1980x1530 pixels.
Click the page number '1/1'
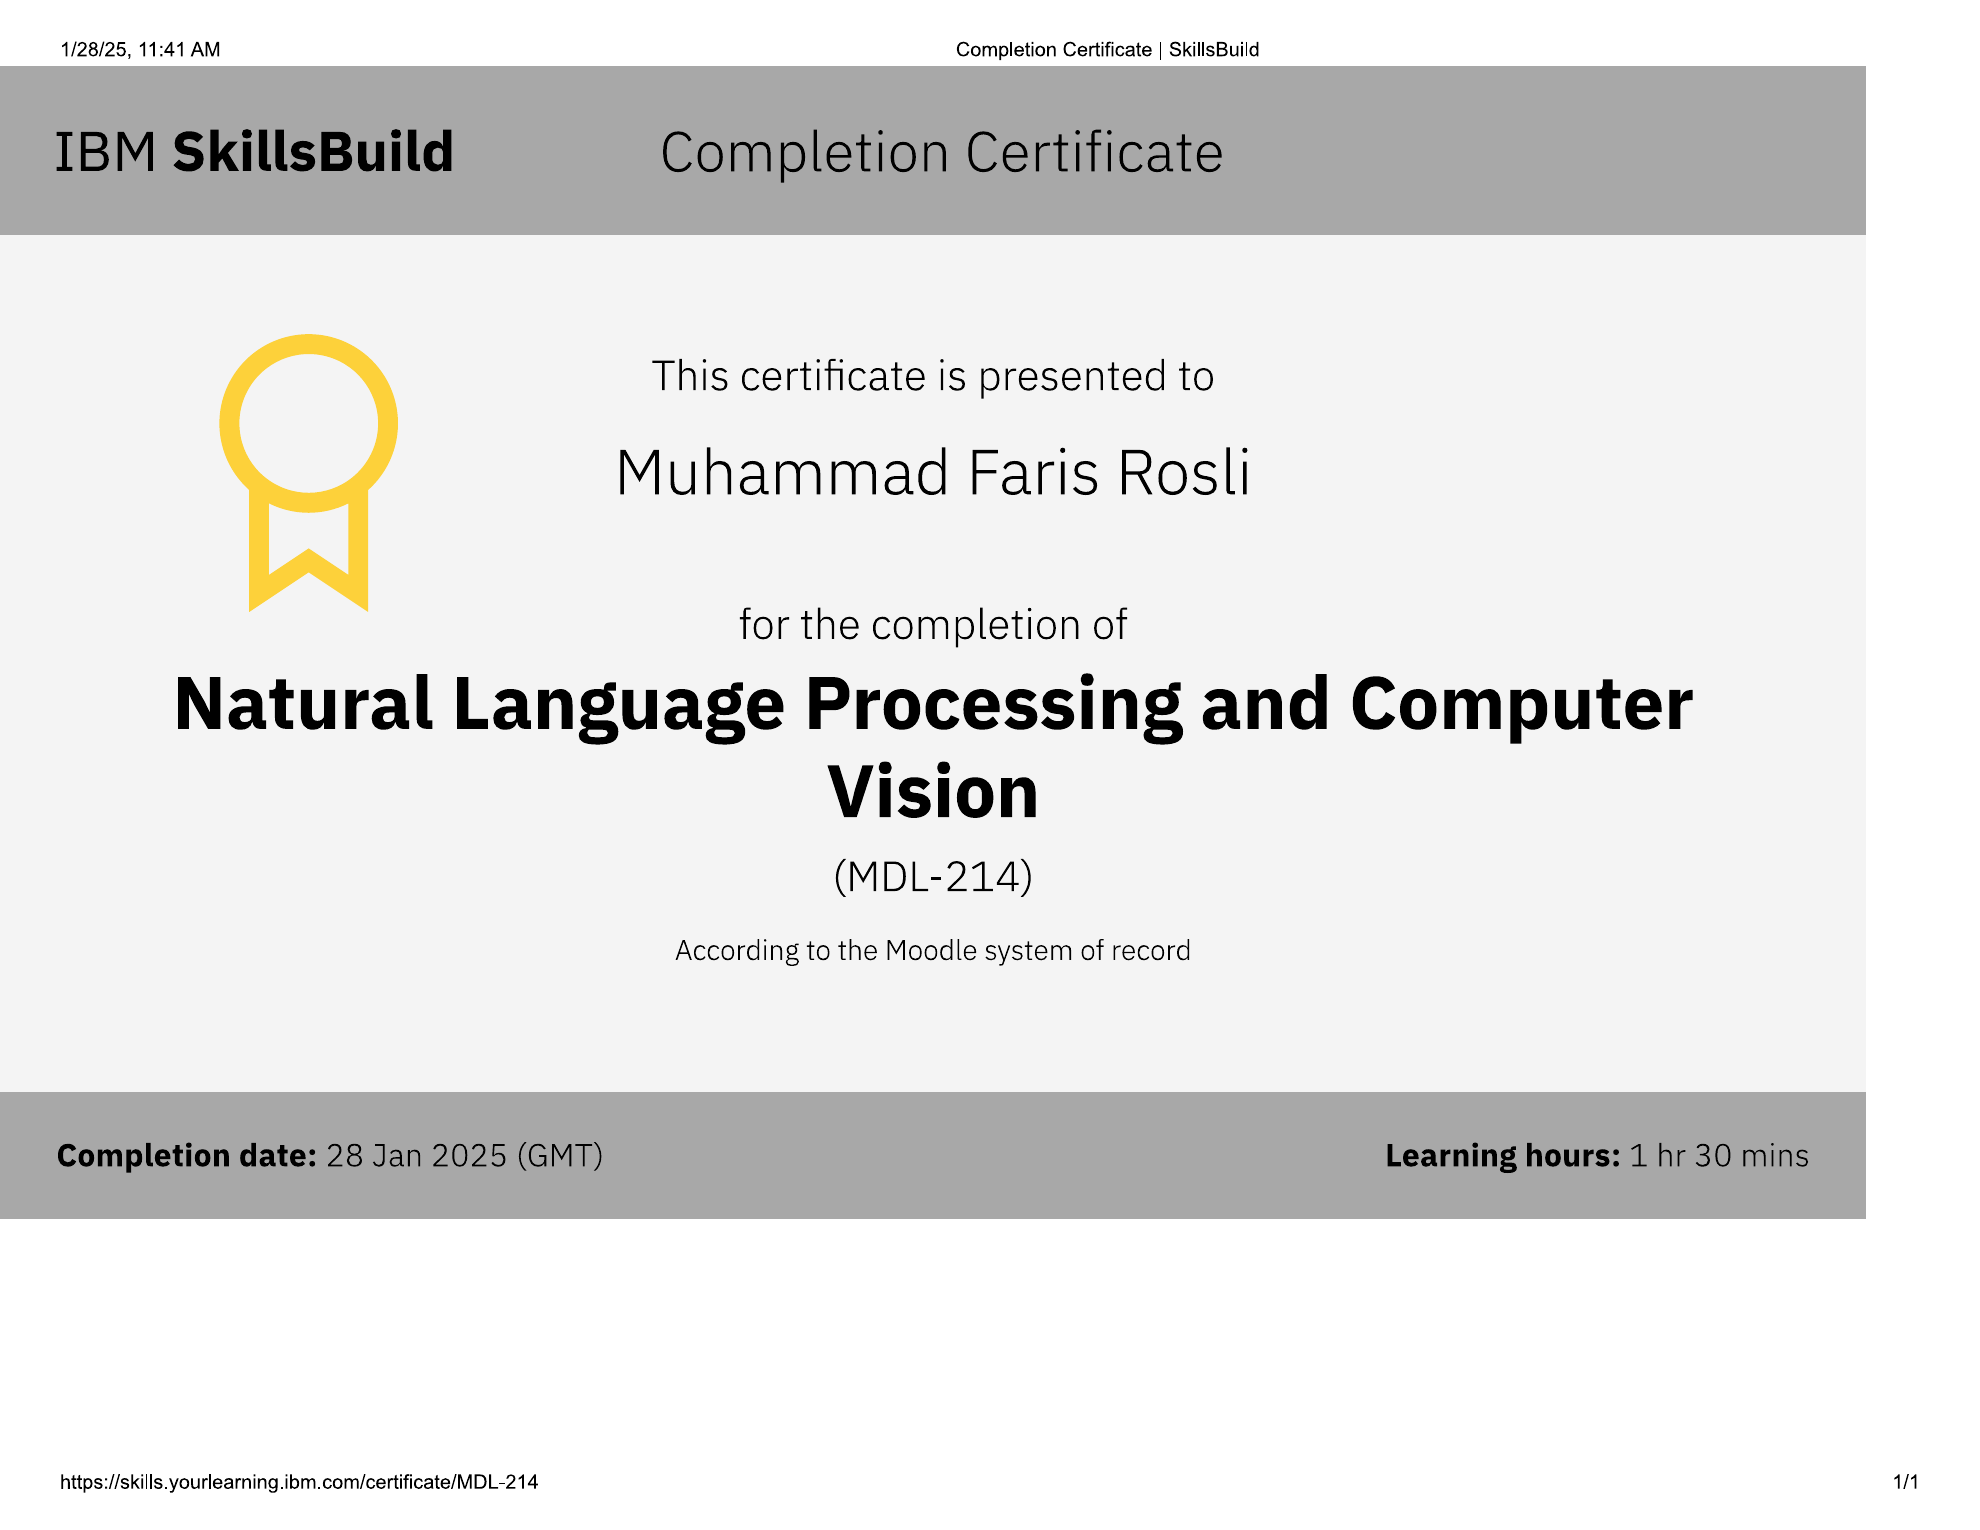click(x=1906, y=1482)
